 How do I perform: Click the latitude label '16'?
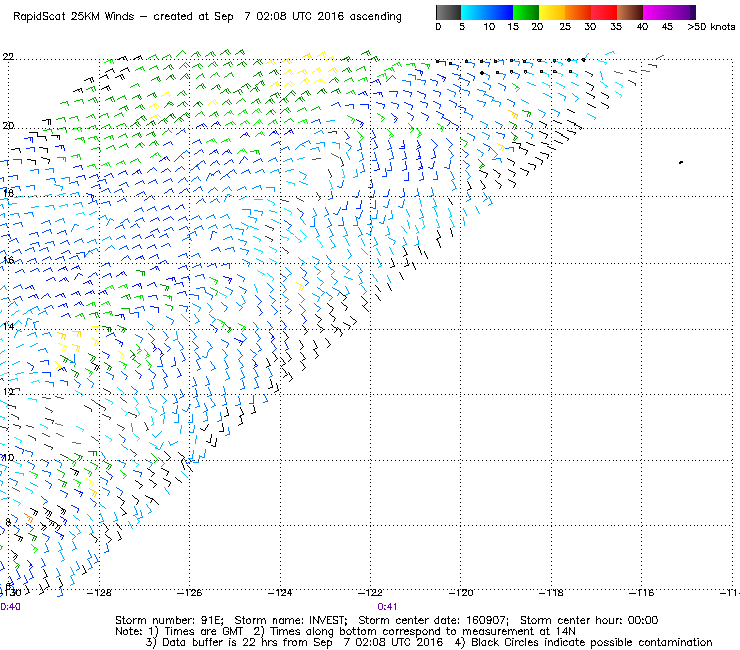point(8,260)
